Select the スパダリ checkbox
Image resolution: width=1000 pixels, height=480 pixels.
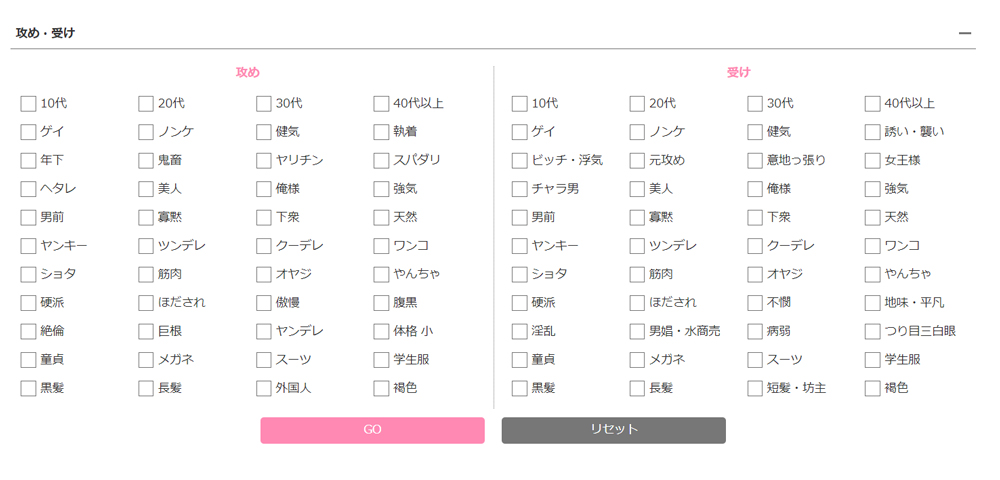click(382, 160)
